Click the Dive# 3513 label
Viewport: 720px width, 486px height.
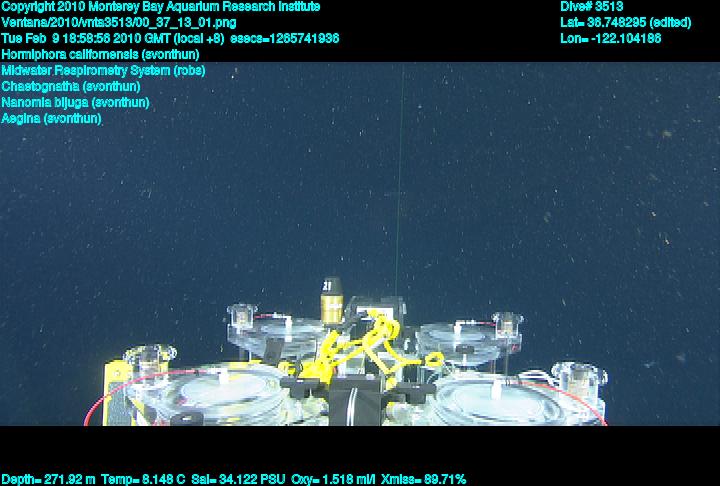click(x=592, y=6)
